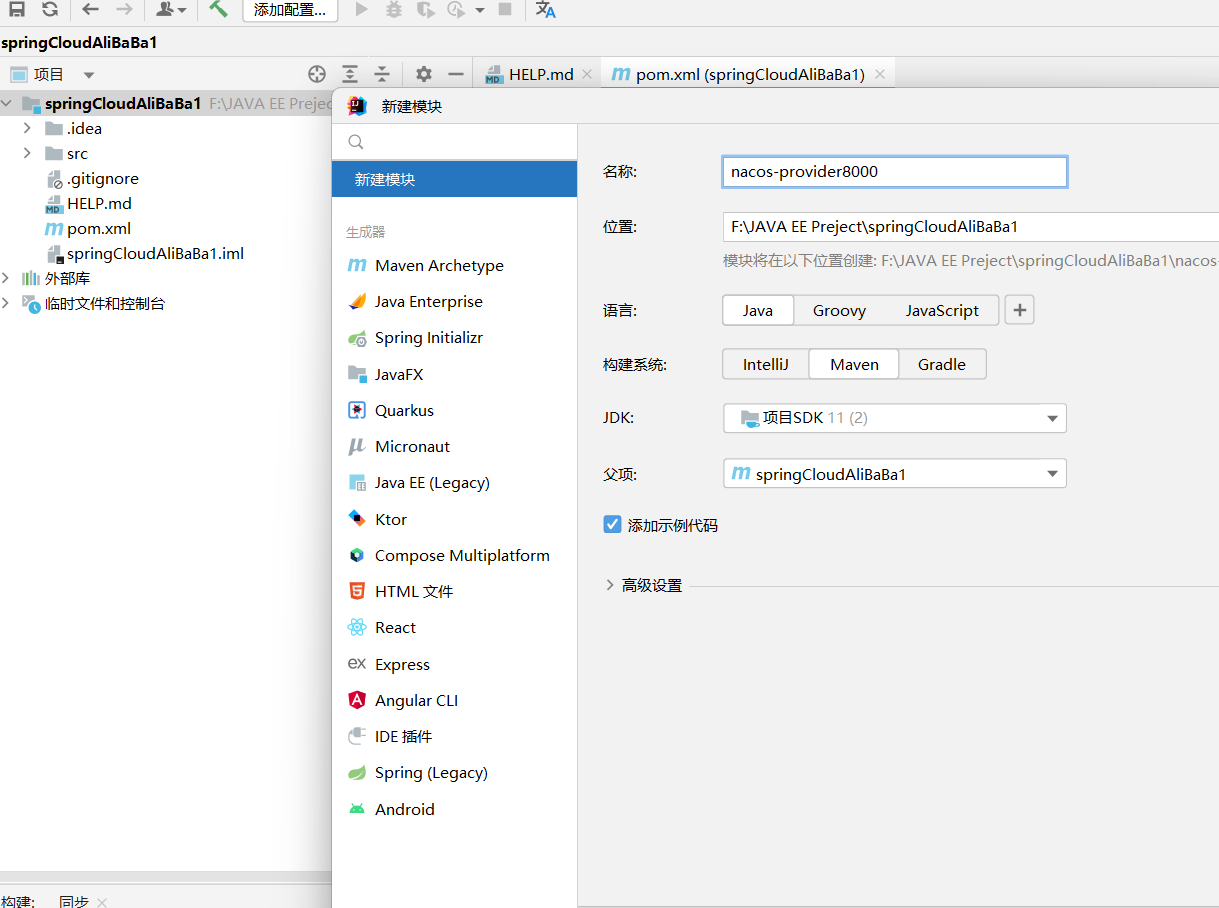Image resolution: width=1219 pixels, height=908 pixels.
Task: Click the Save All toolbar icon
Action: (17, 9)
